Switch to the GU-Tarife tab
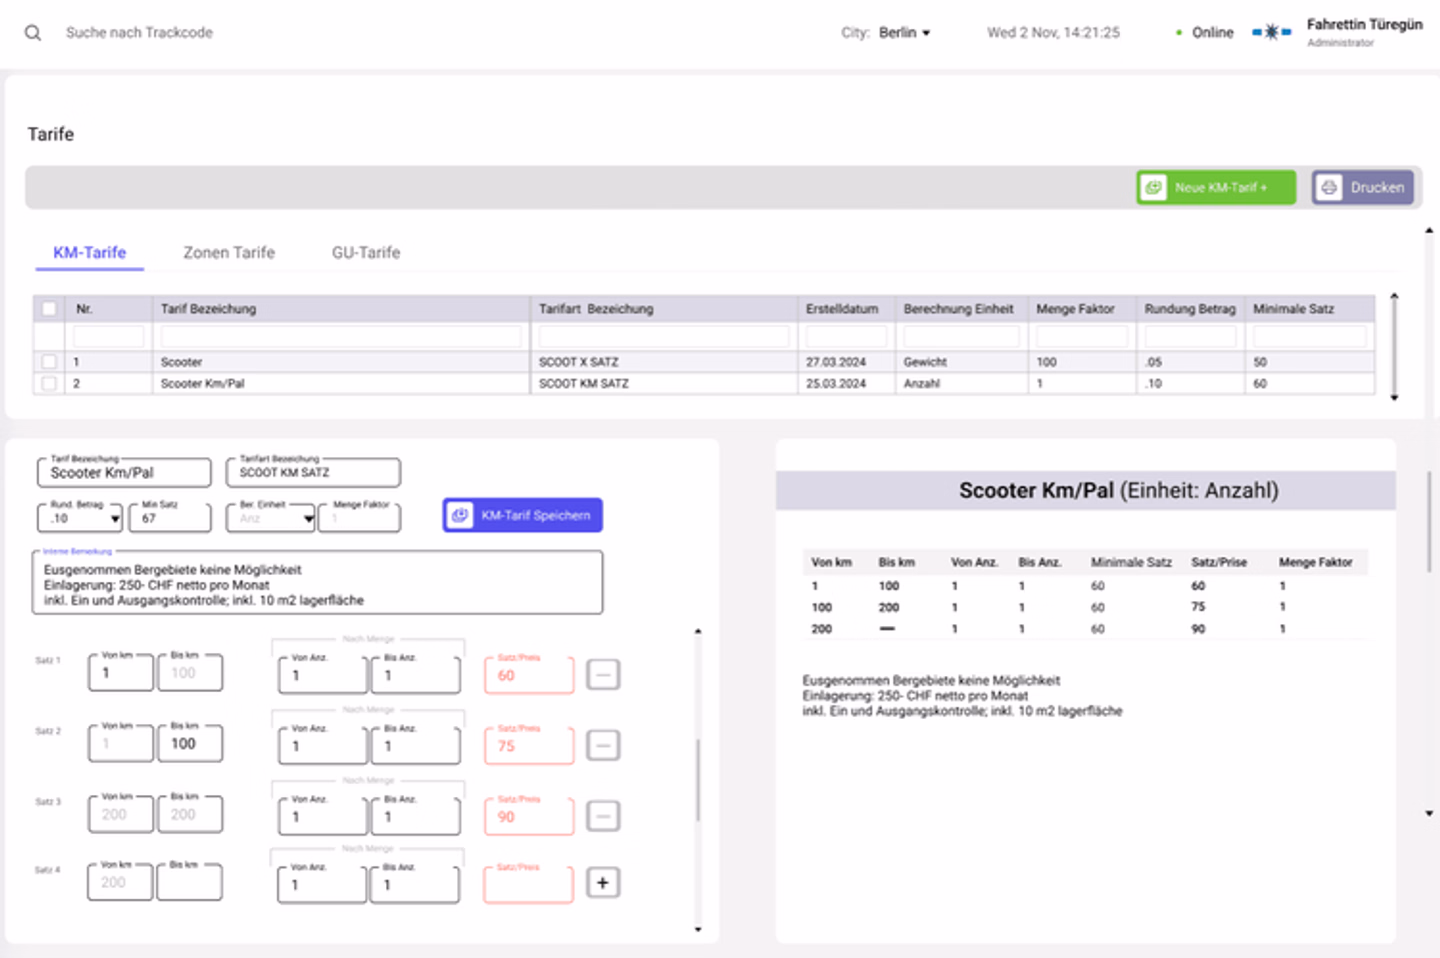 pos(365,253)
